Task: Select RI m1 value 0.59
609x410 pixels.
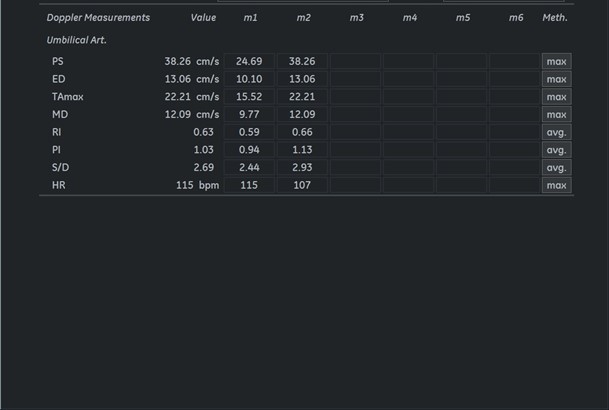Action: (249, 132)
